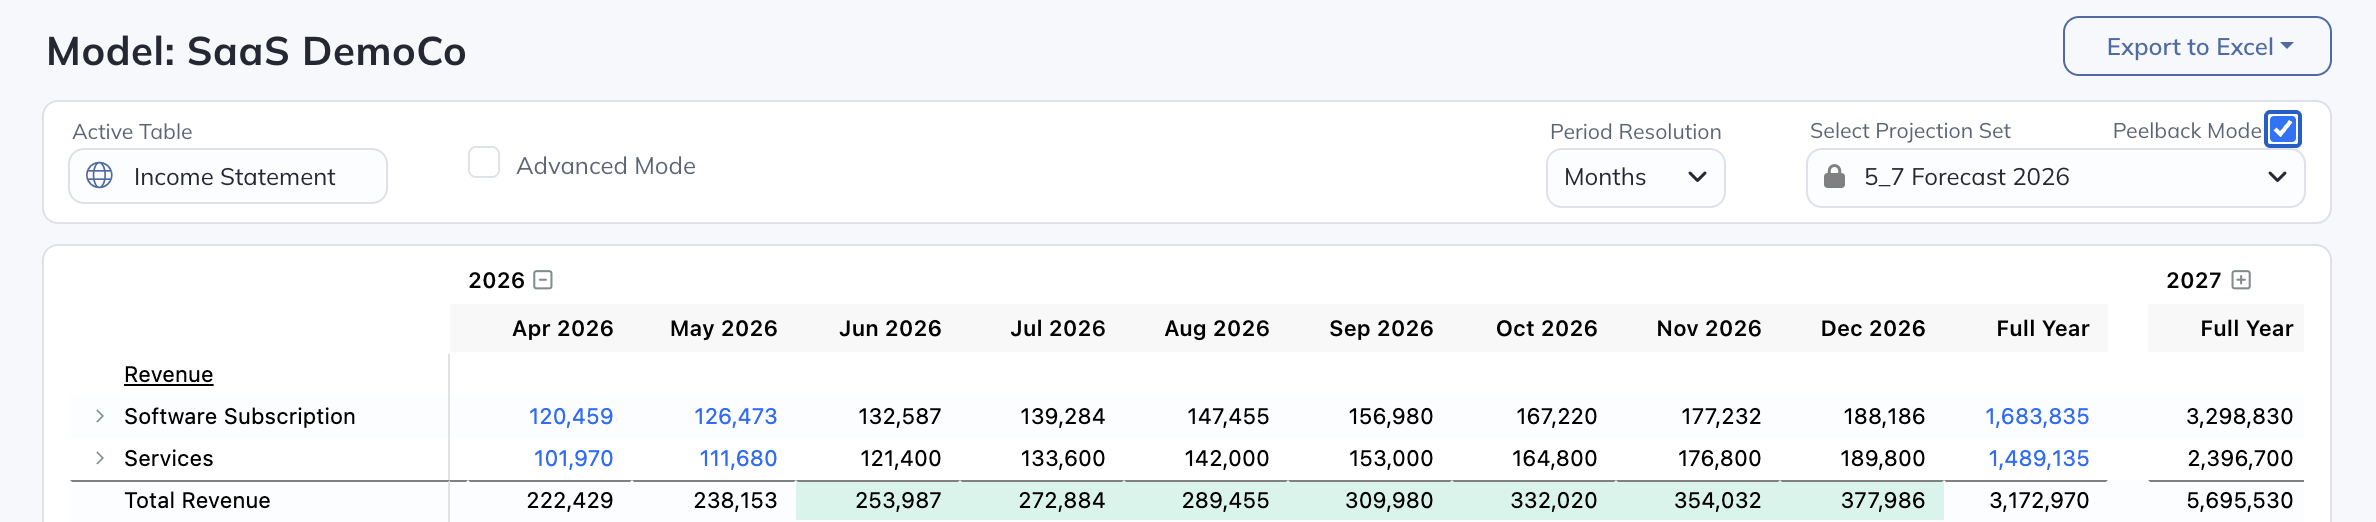
Task: Click the Aug 2026 column header
Action: tap(1217, 328)
